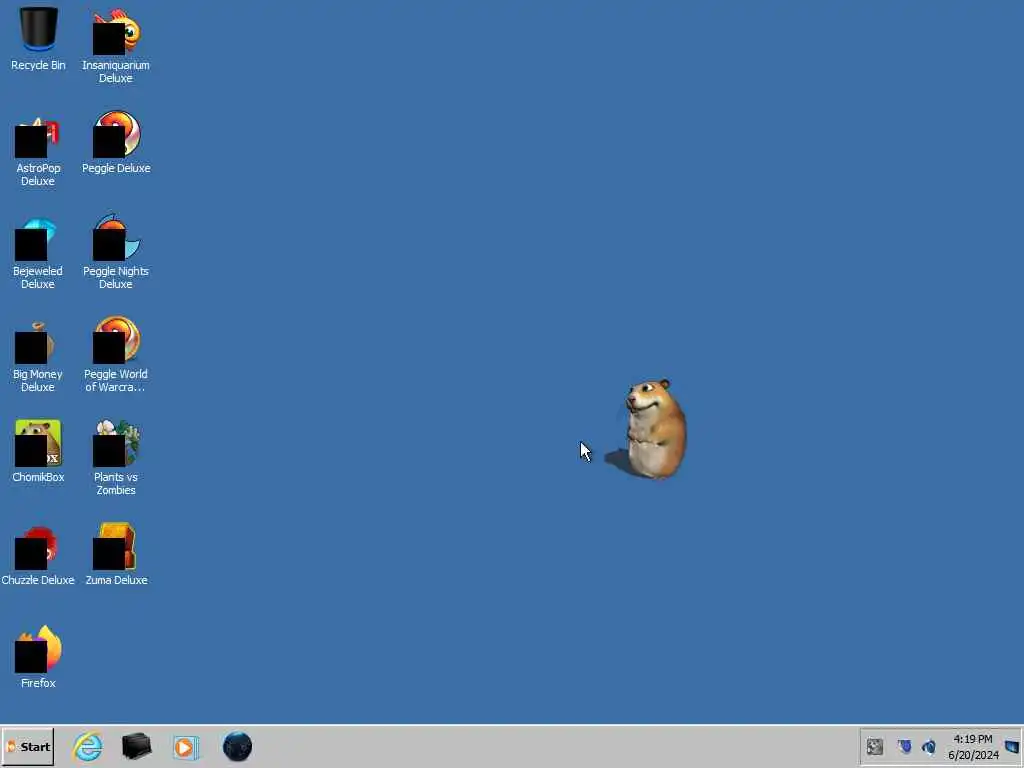Open the Start menu
1024x768 pixels.
(x=28, y=746)
